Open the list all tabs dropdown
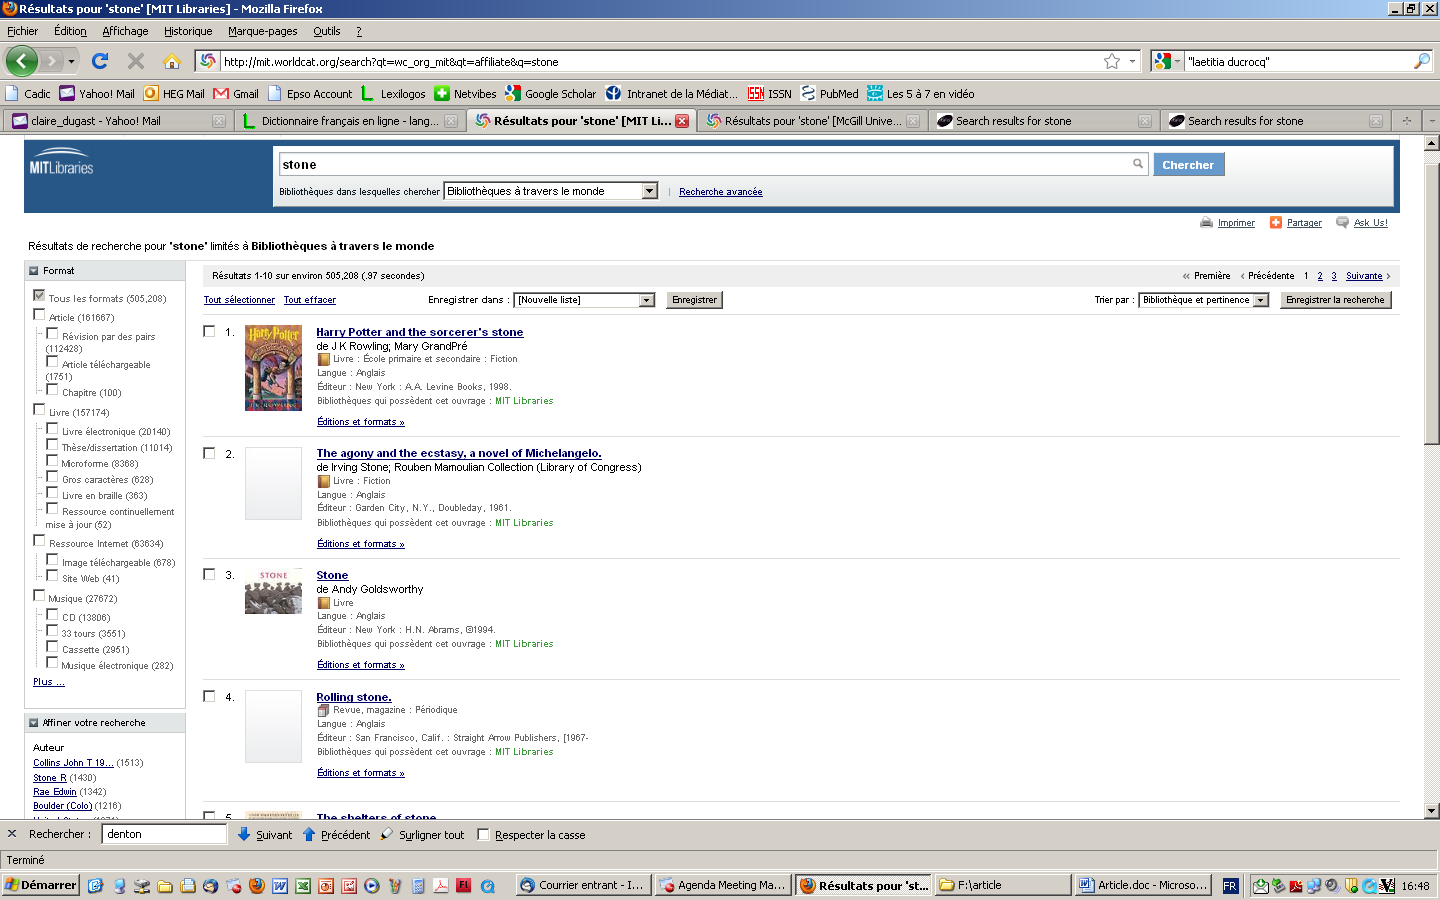 click(1431, 121)
